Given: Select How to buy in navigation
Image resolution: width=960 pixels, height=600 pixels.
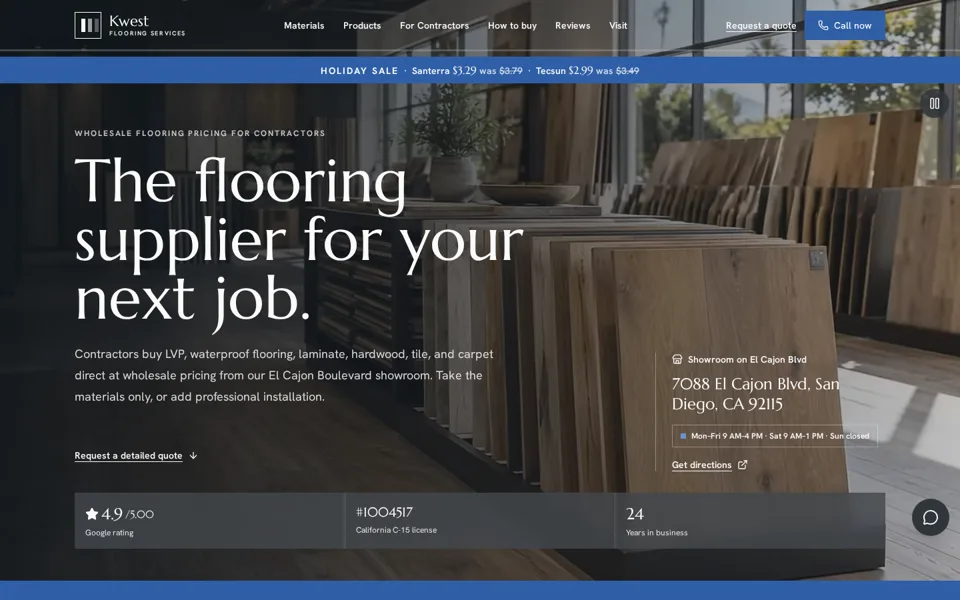Looking at the screenshot, I should tap(512, 26).
